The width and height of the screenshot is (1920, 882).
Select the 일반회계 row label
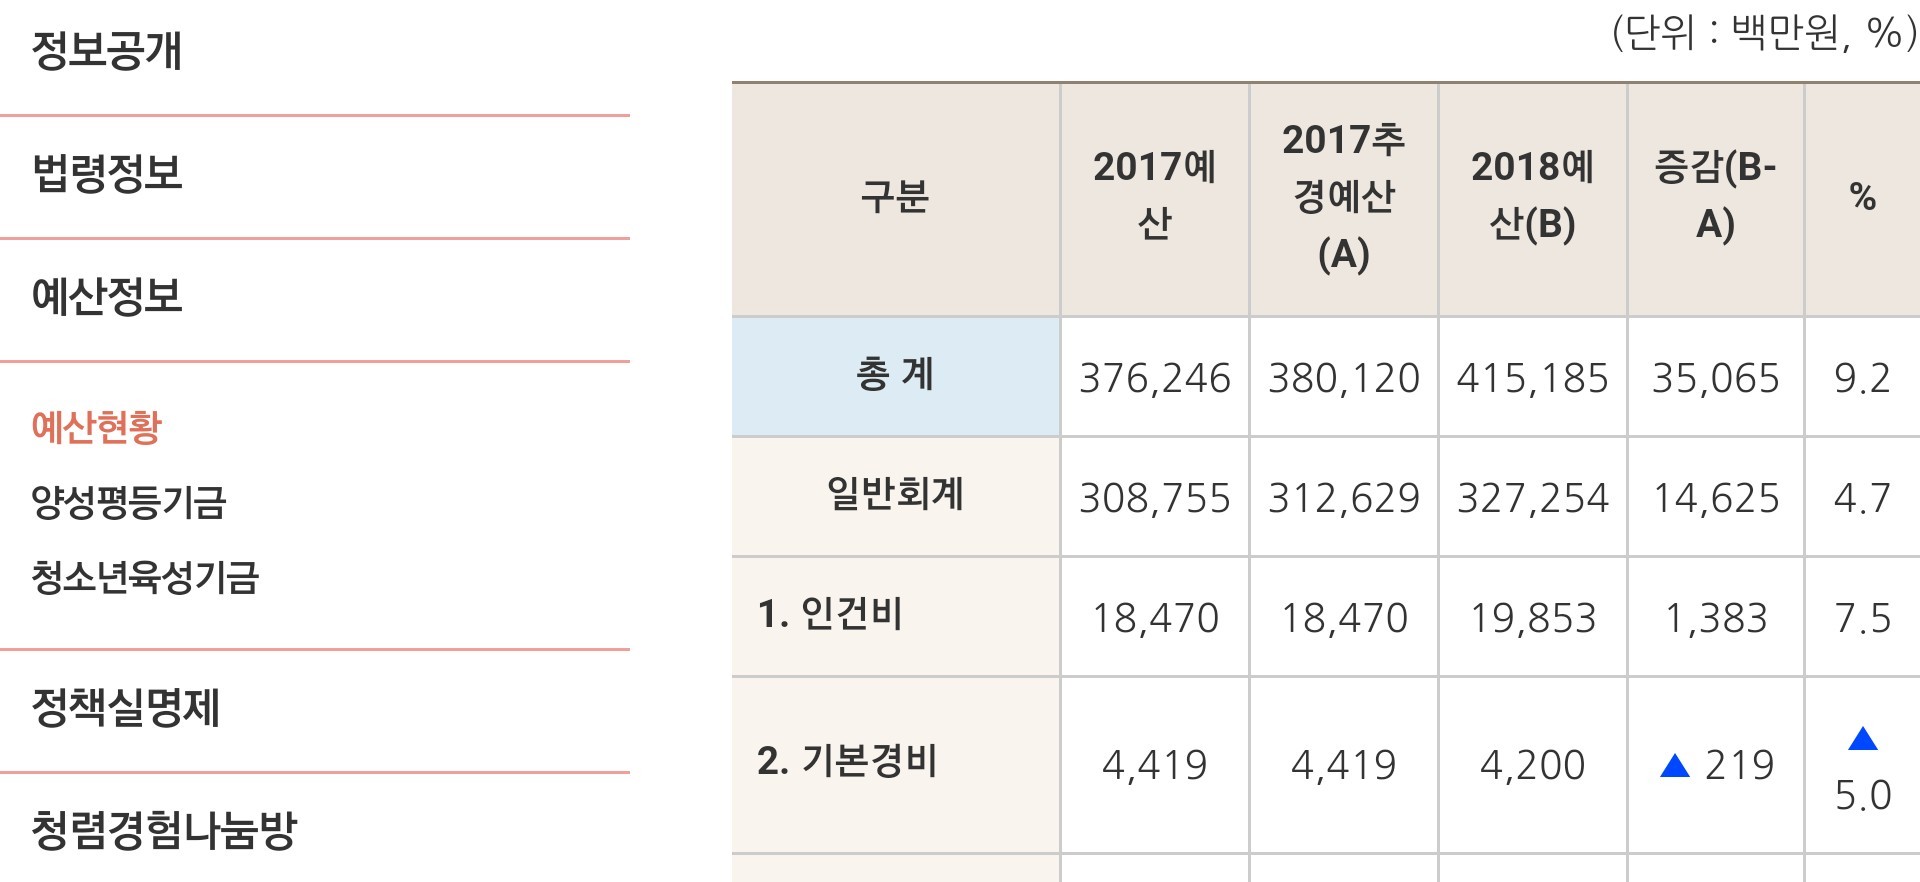895,494
